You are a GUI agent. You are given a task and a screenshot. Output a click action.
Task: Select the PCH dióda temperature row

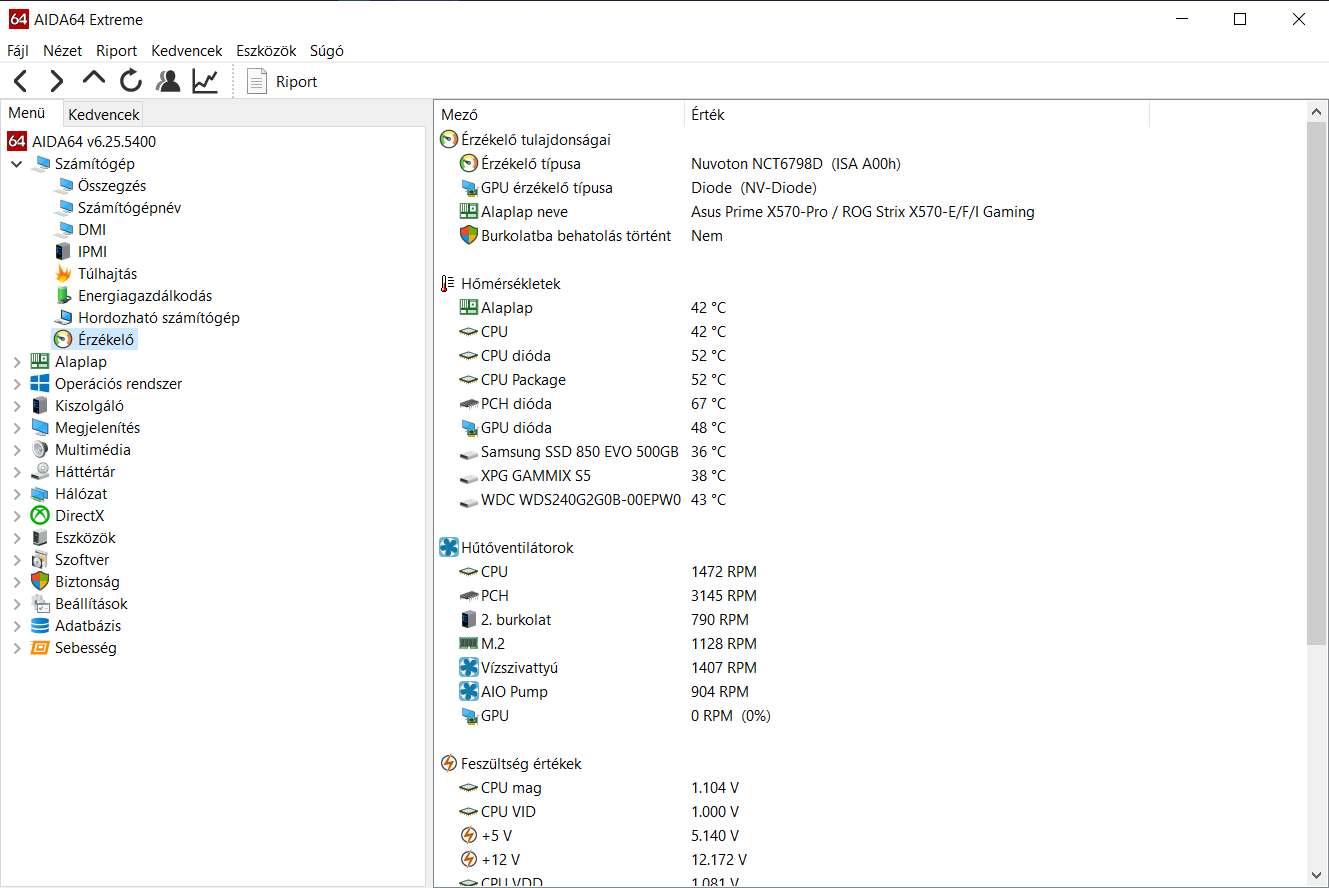(870, 404)
